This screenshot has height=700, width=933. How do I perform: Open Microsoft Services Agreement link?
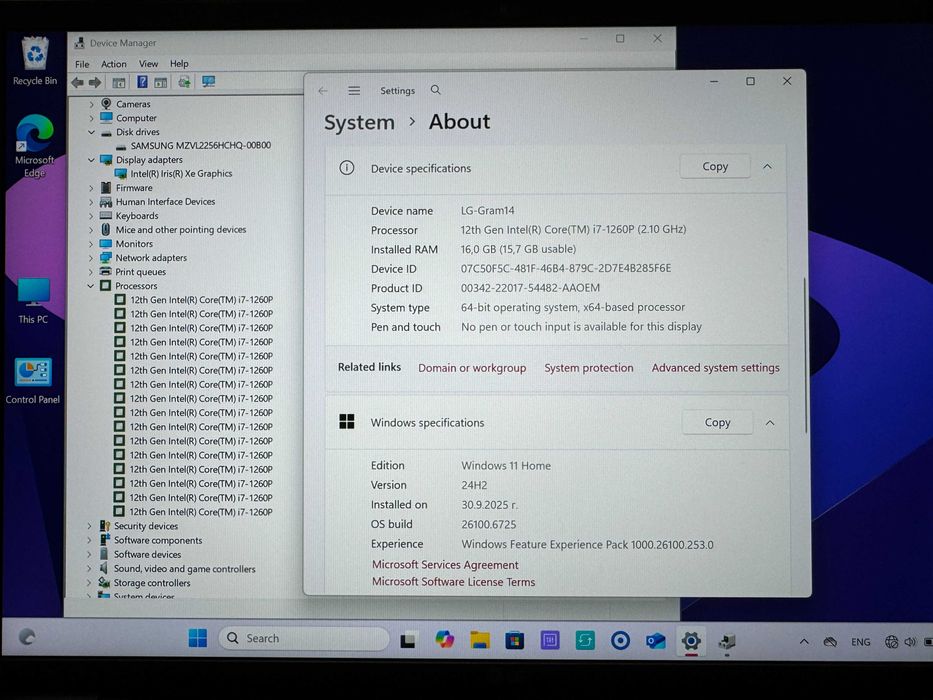click(445, 564)
